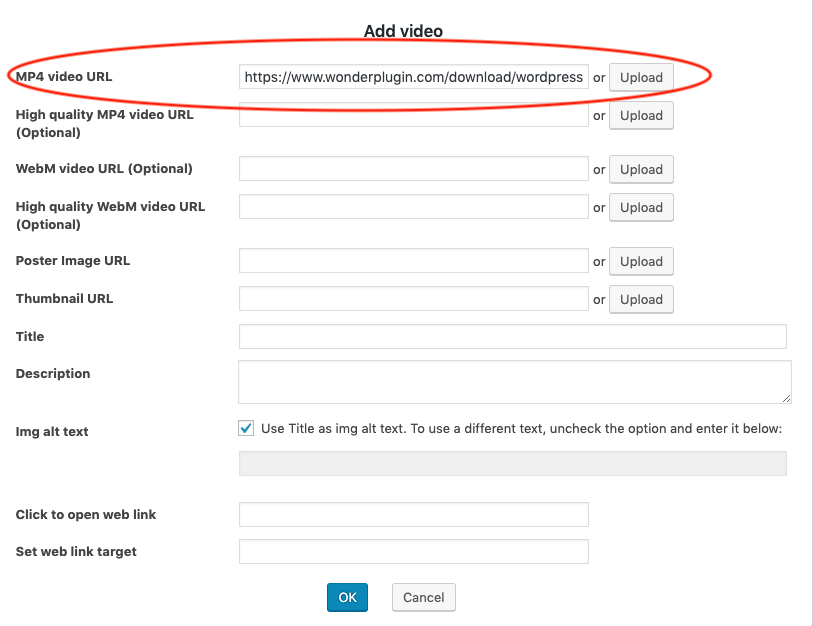
Task: Focus the Thumbnail URL text field
Action: 413,299
